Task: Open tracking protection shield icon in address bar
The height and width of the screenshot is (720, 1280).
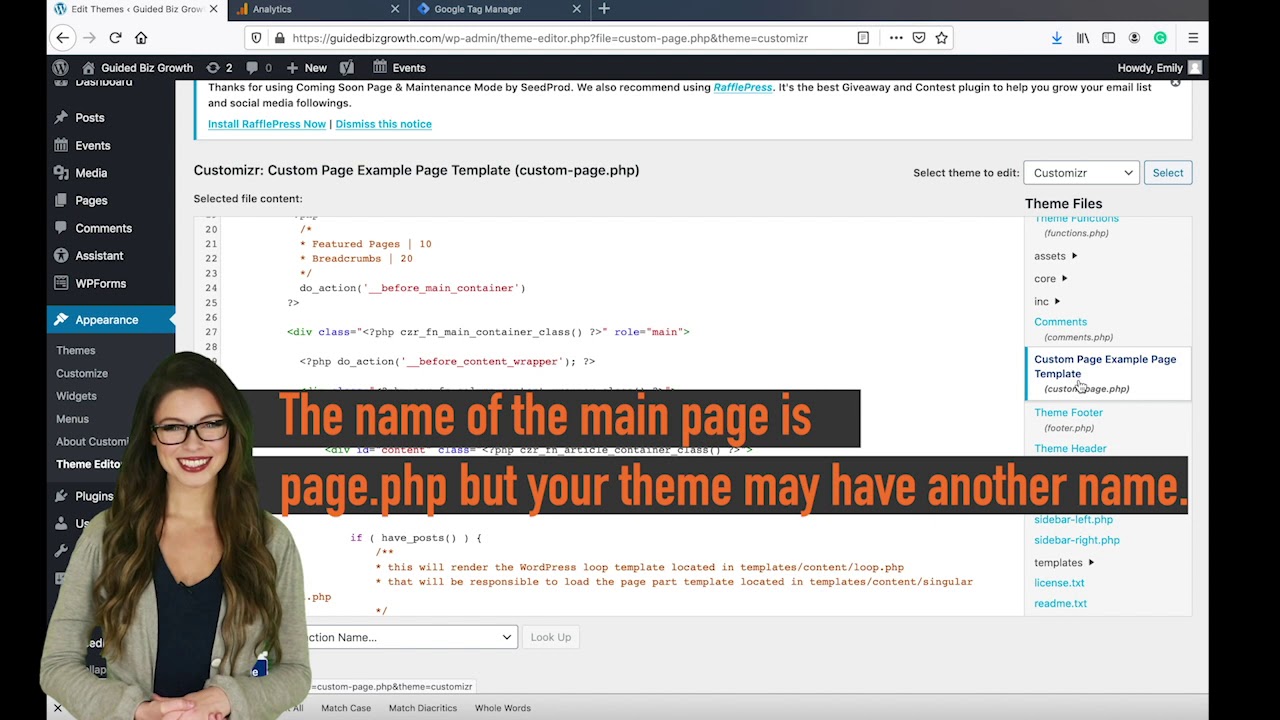Action: [x=257, y=38]
